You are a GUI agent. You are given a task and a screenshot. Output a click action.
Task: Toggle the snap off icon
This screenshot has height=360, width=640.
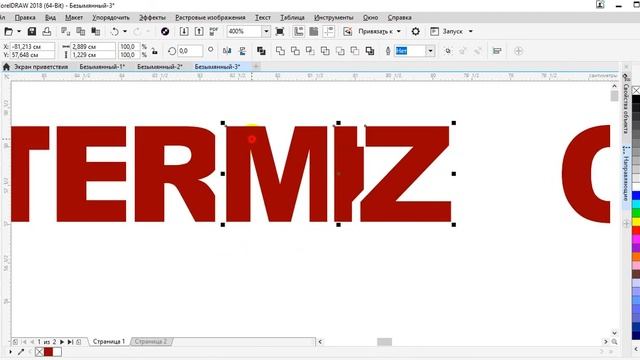[x=347, y=31]
